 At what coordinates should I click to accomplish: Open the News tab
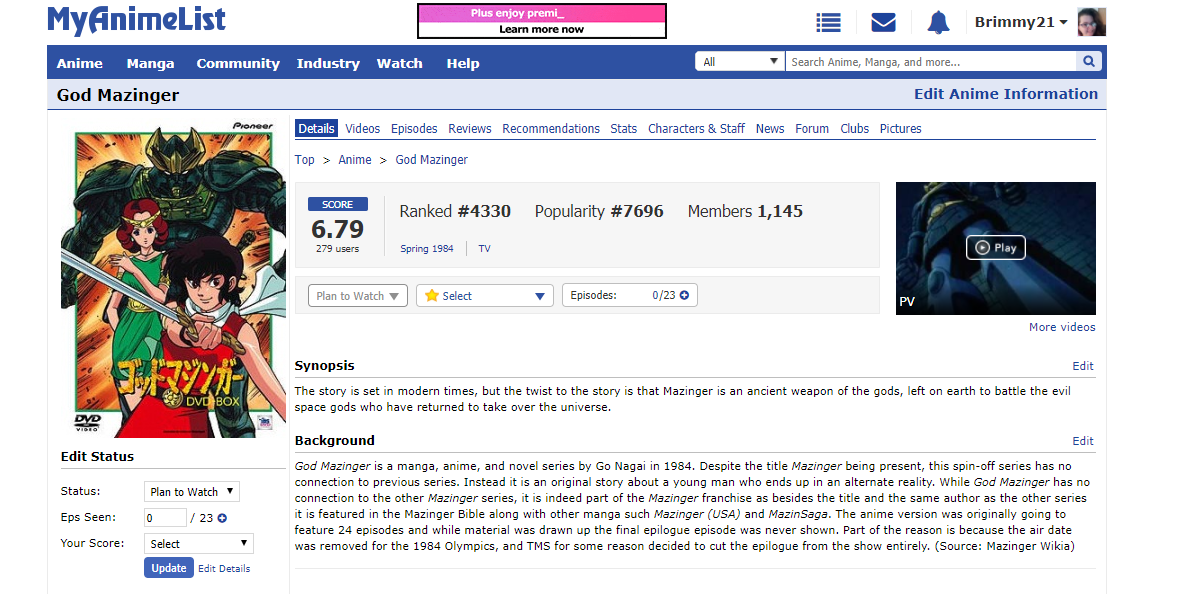coord(770,129)
